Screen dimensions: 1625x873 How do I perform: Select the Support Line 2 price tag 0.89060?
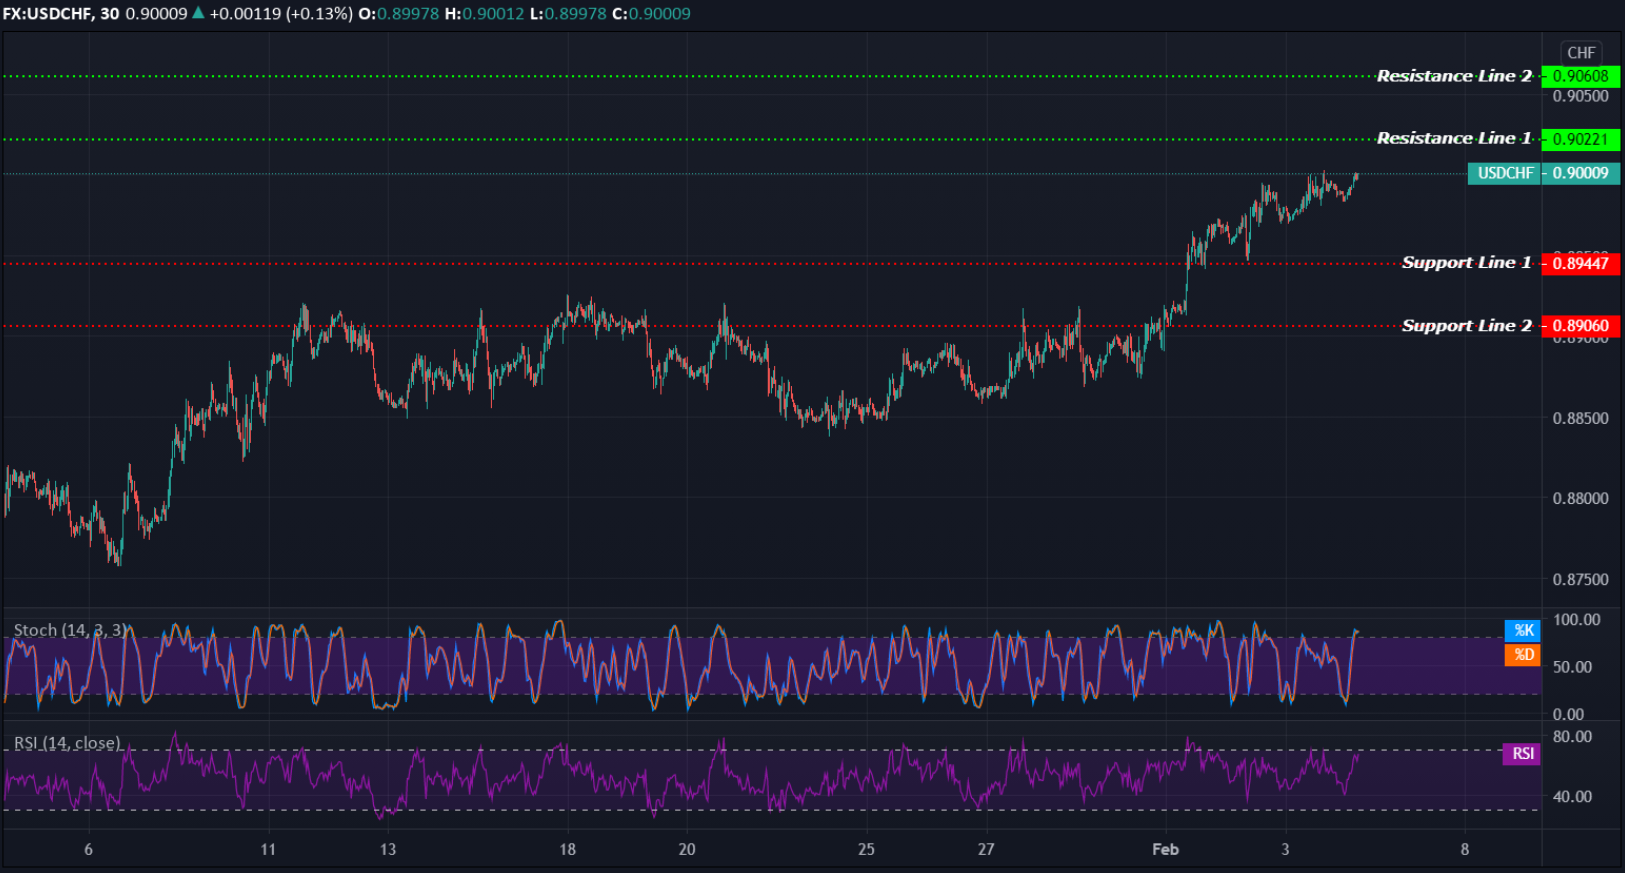point(1580,326)
